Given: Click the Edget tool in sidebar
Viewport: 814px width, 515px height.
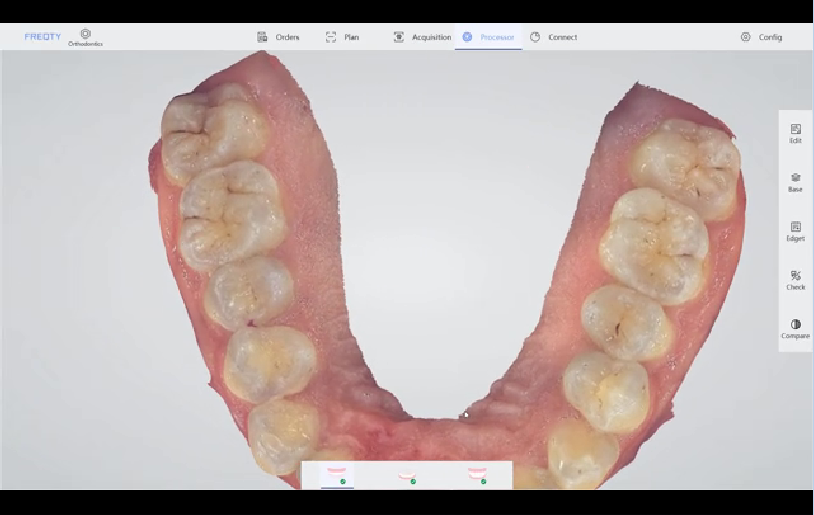Looking at the screenshot, I should point(795,231).
